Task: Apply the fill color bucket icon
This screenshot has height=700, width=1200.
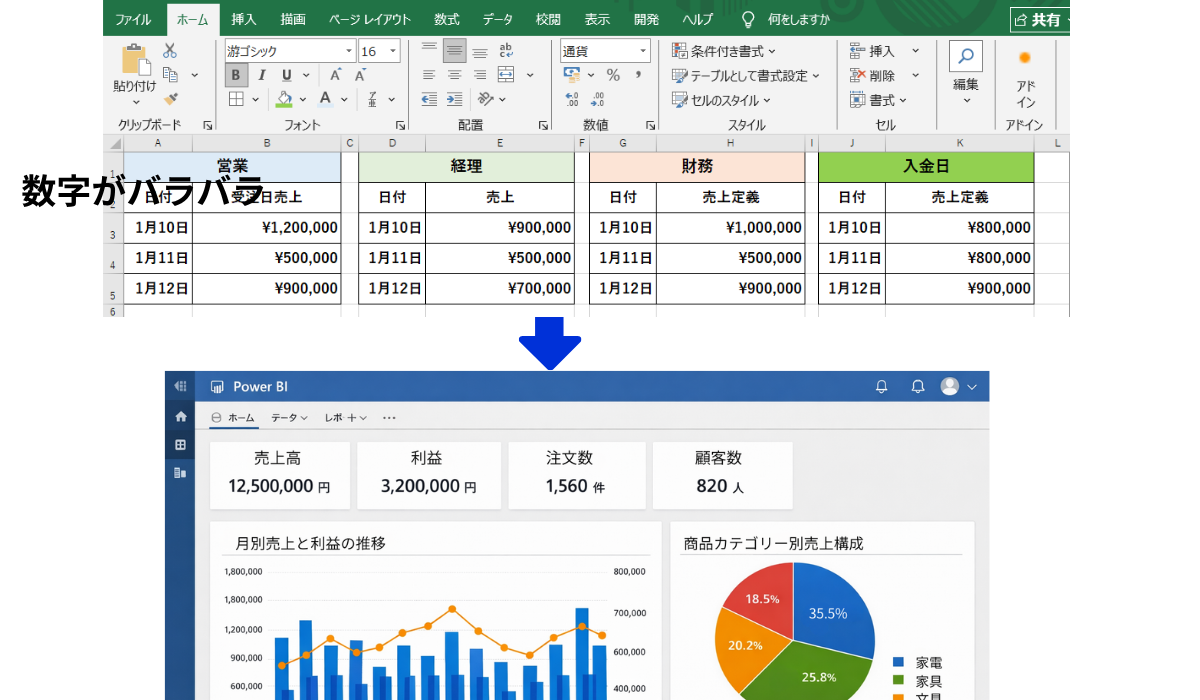Action: 284,99
